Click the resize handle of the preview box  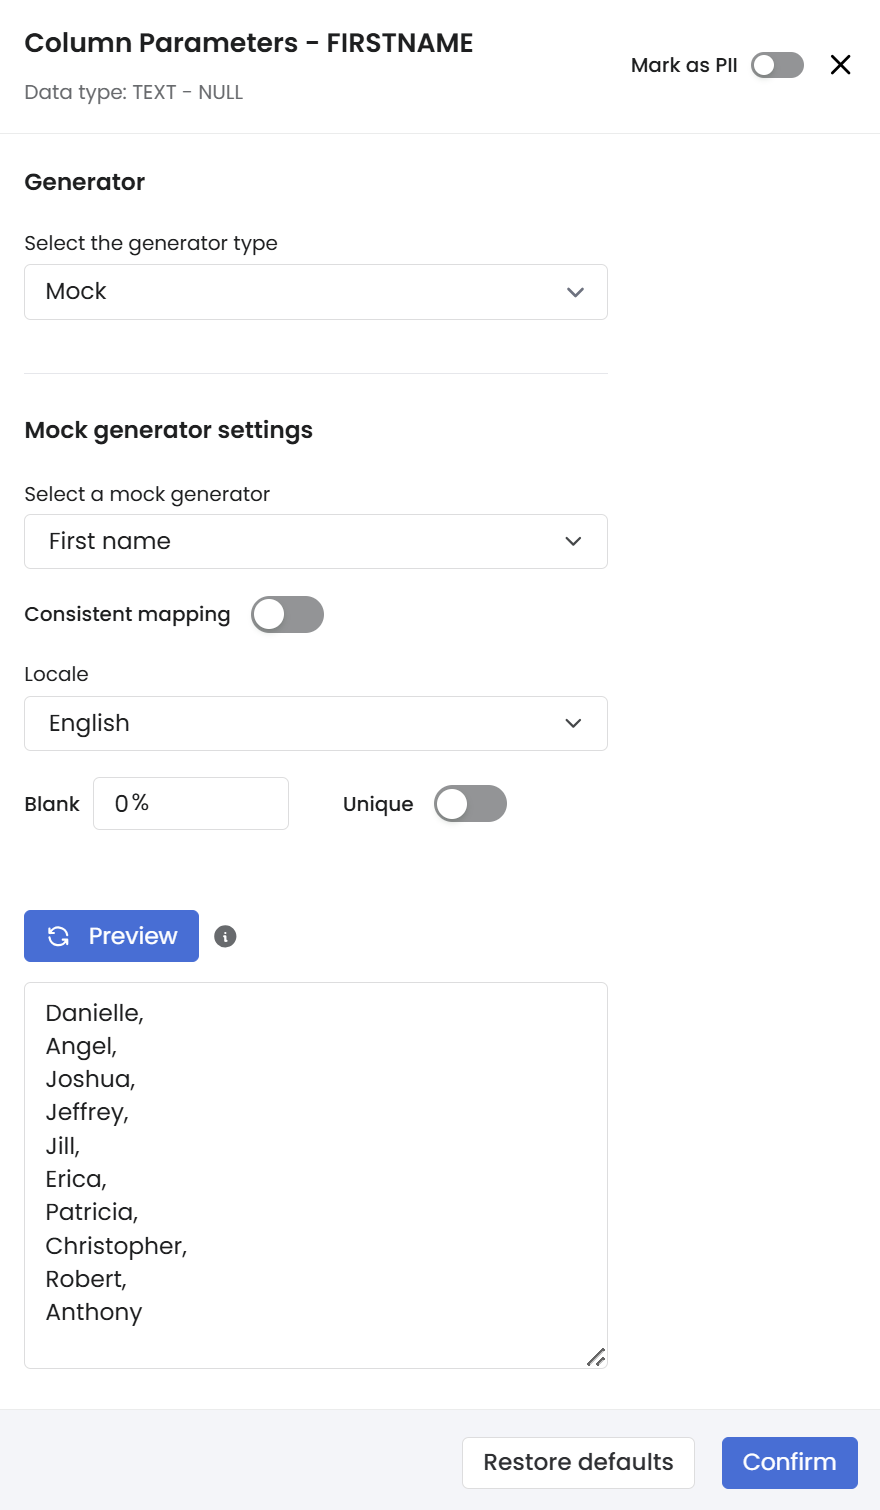point(596,1357)
